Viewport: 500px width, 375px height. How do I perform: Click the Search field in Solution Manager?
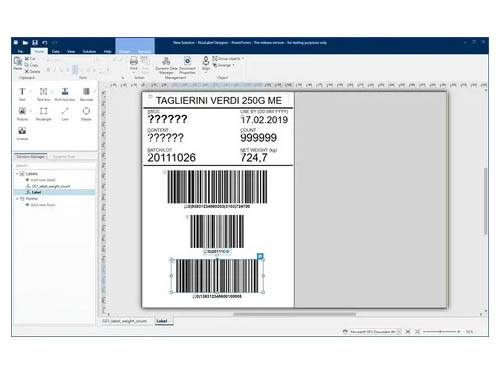click(54, 165)
